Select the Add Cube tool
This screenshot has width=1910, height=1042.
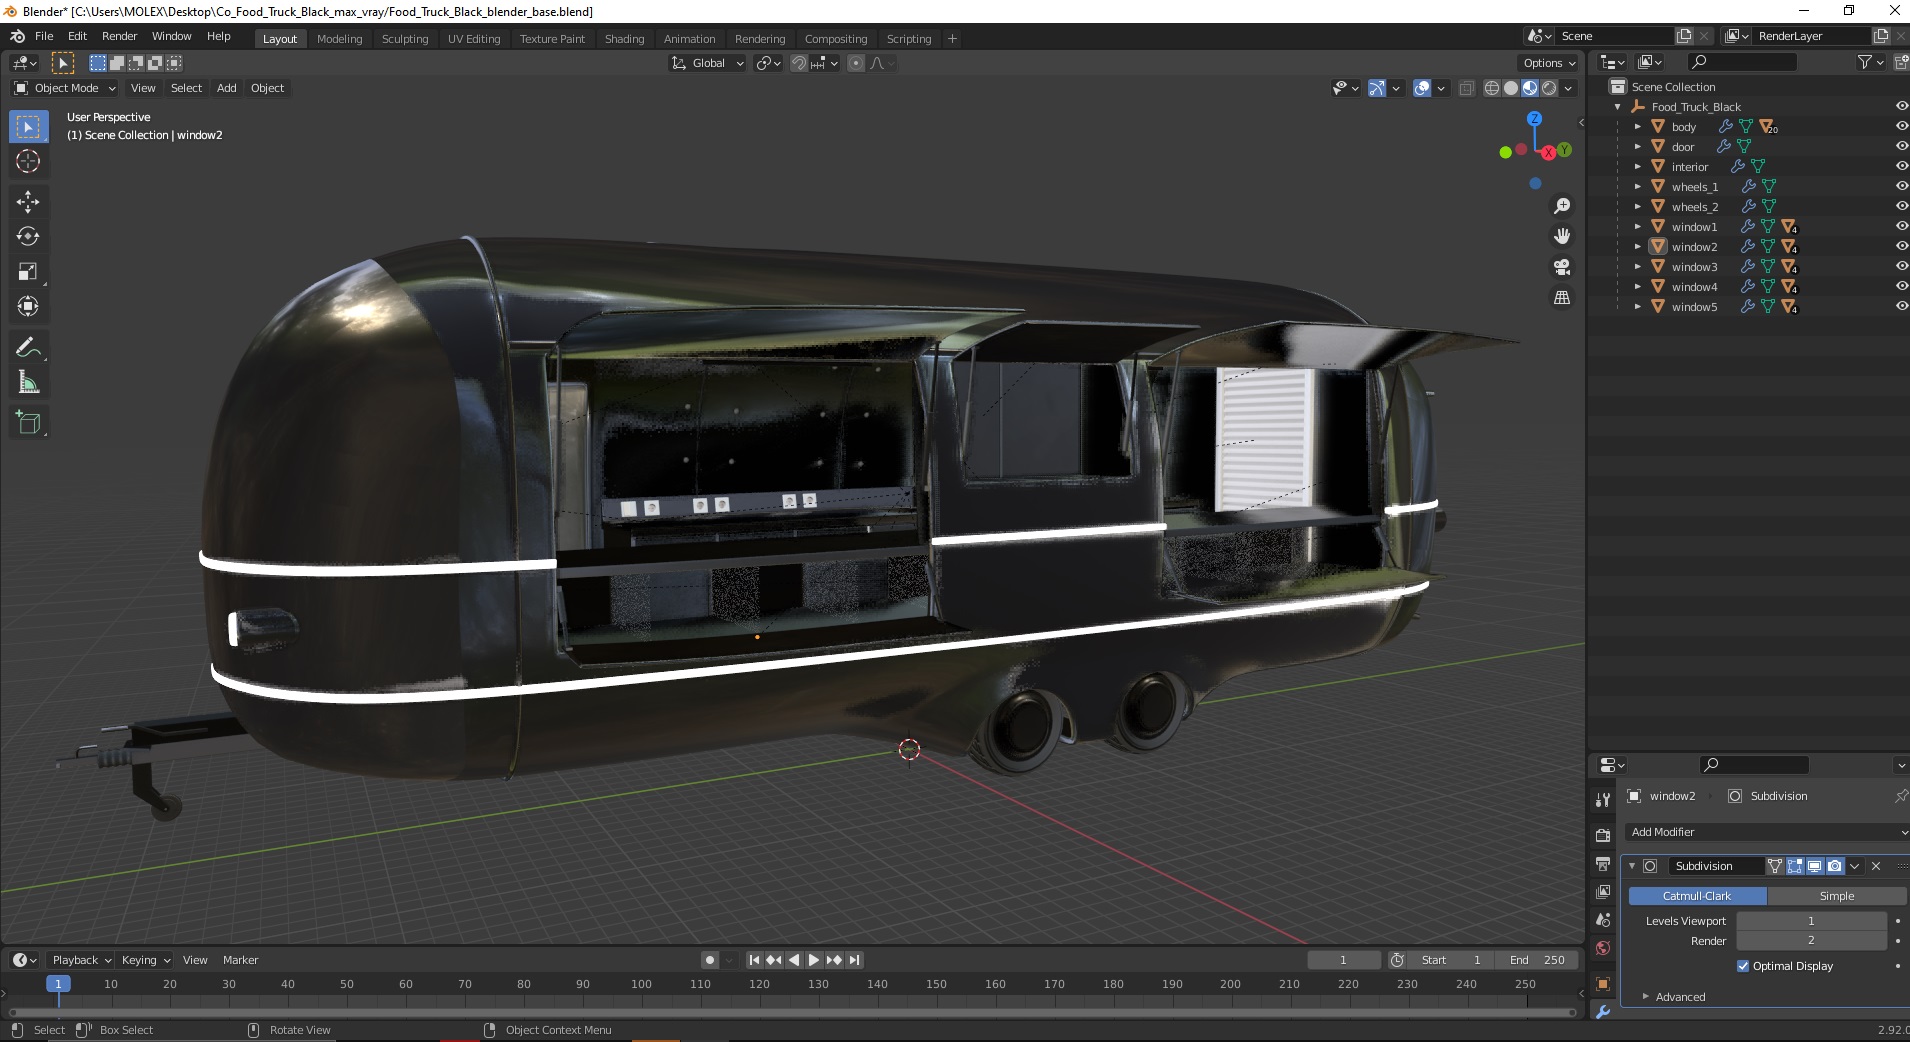coord(28,423)
